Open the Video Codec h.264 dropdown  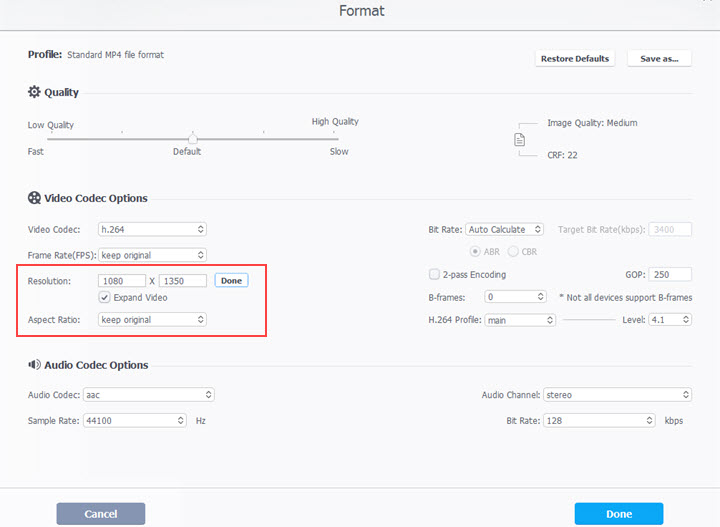point(152,229)
